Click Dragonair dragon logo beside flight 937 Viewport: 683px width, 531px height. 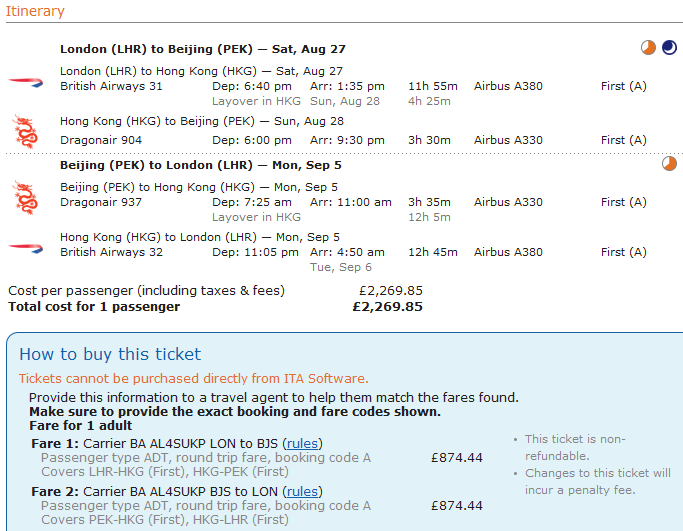22,195
